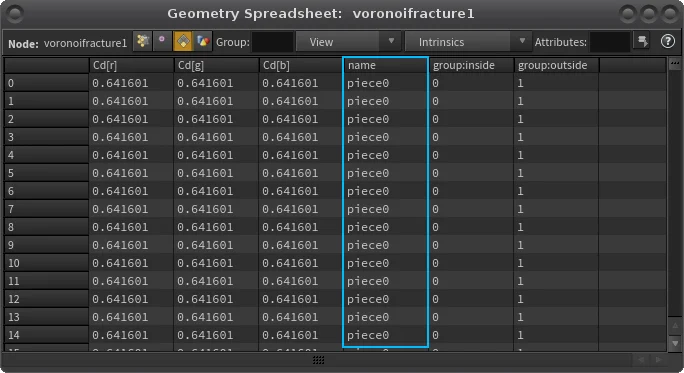Sort by Cd[g] column header
Screen dimensions: 684x373
point(216,65)
